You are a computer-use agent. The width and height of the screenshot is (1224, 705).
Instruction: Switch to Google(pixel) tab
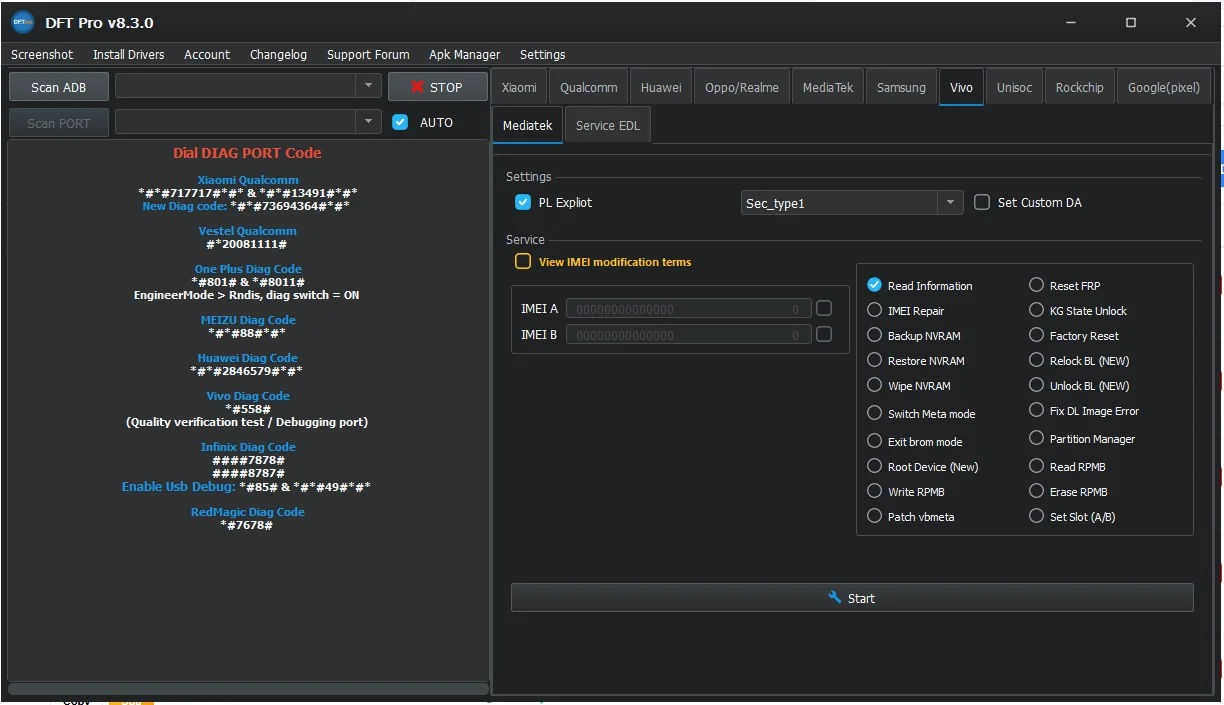click(1164, 87)
